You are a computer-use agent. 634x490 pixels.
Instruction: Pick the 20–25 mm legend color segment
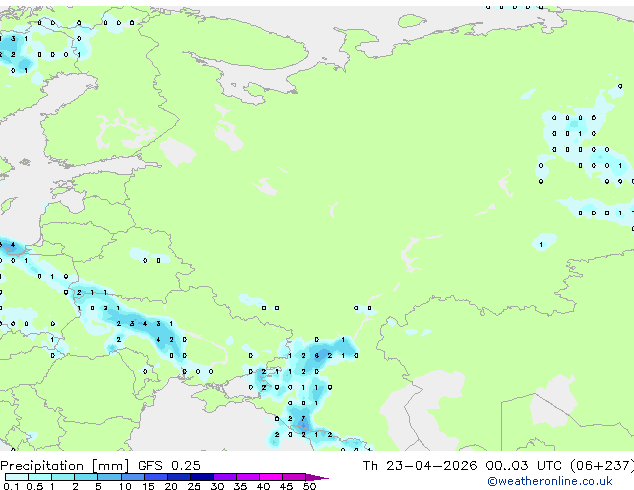pyautogui.click(x=179, y=477)
